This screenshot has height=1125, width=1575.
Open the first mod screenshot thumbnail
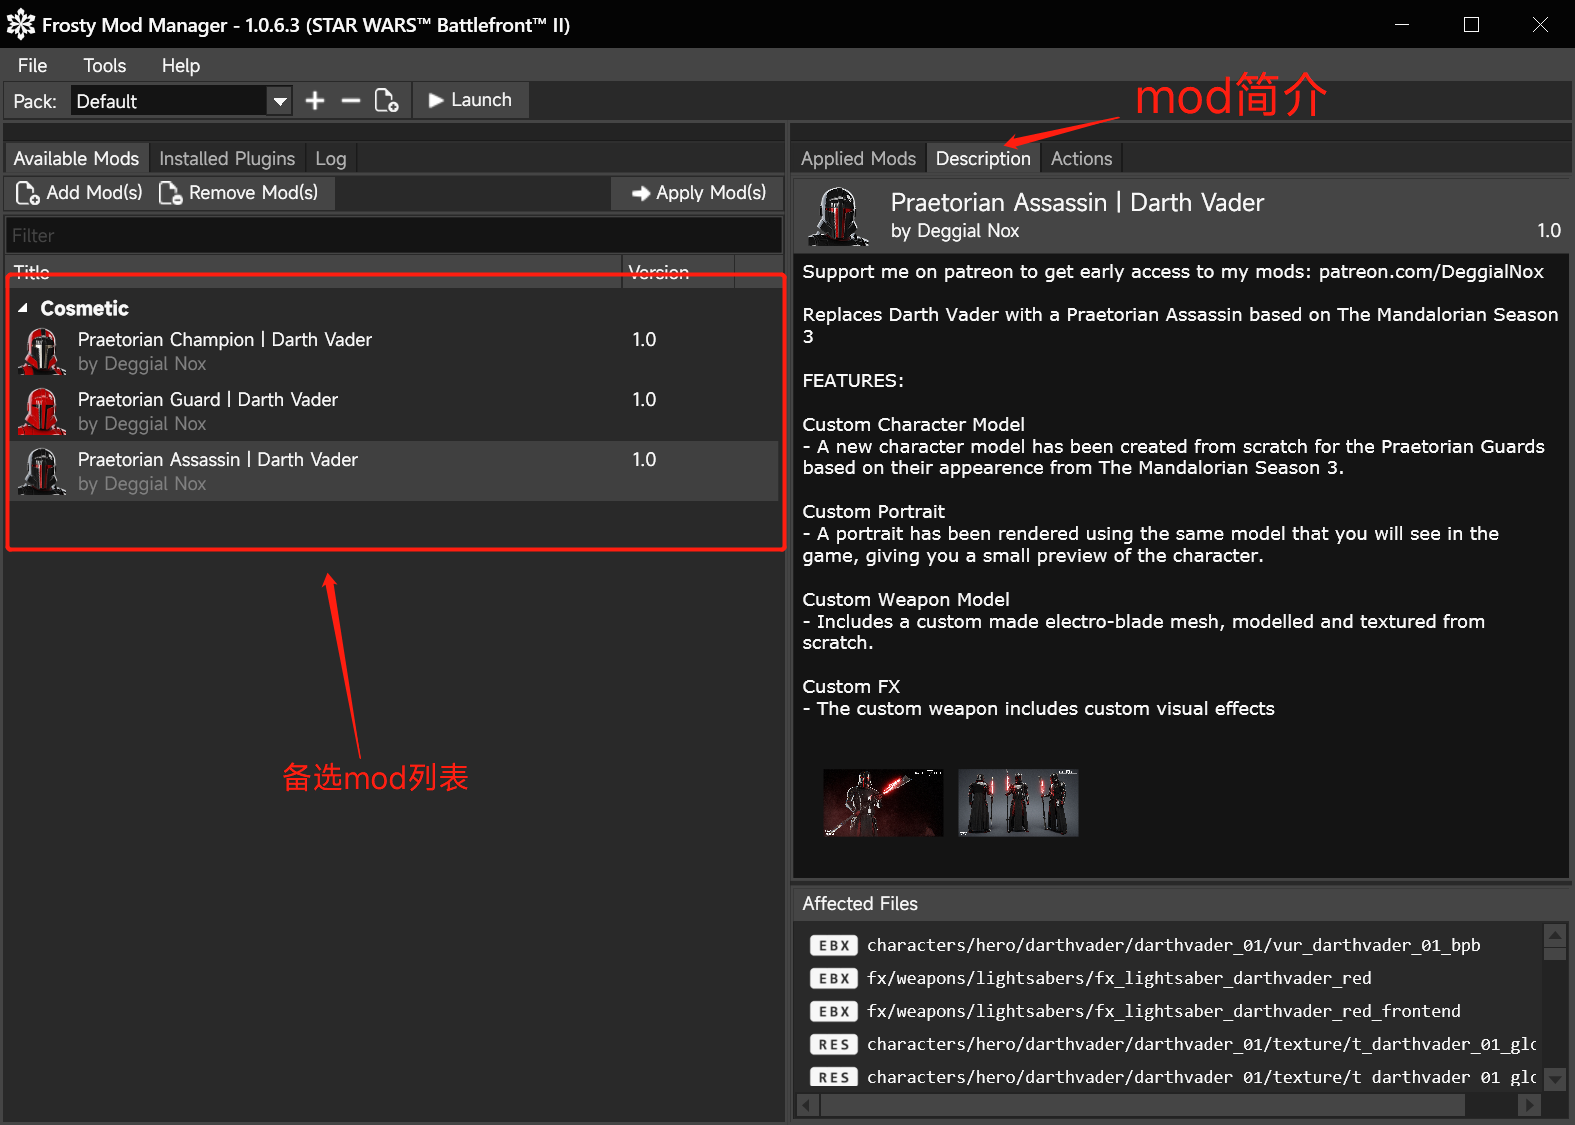click(x=883, y=802)
